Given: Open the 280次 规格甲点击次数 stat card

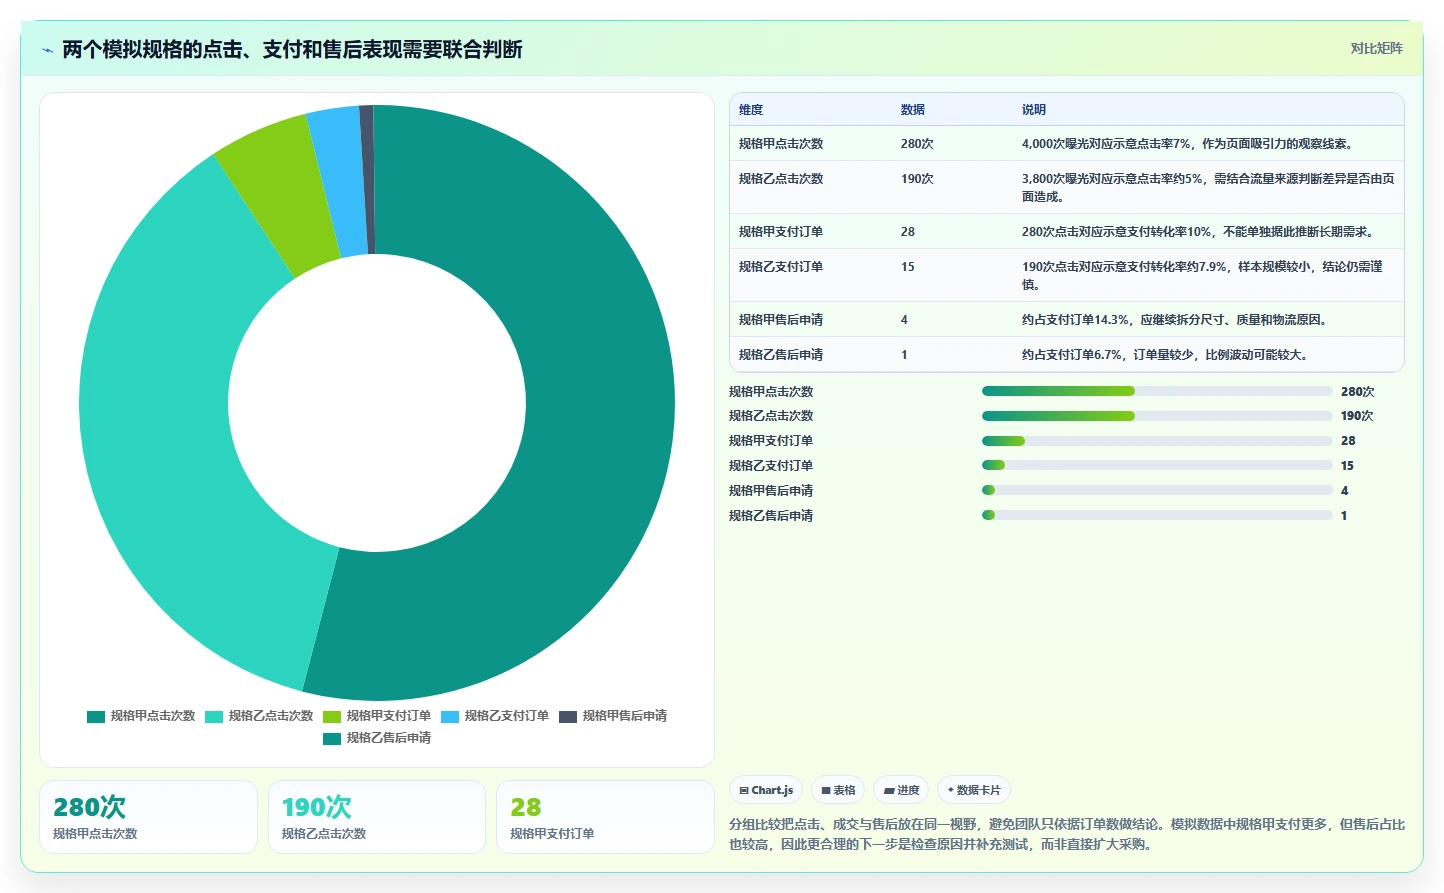Looking at the screenshot, I should (x=148, y=817).
